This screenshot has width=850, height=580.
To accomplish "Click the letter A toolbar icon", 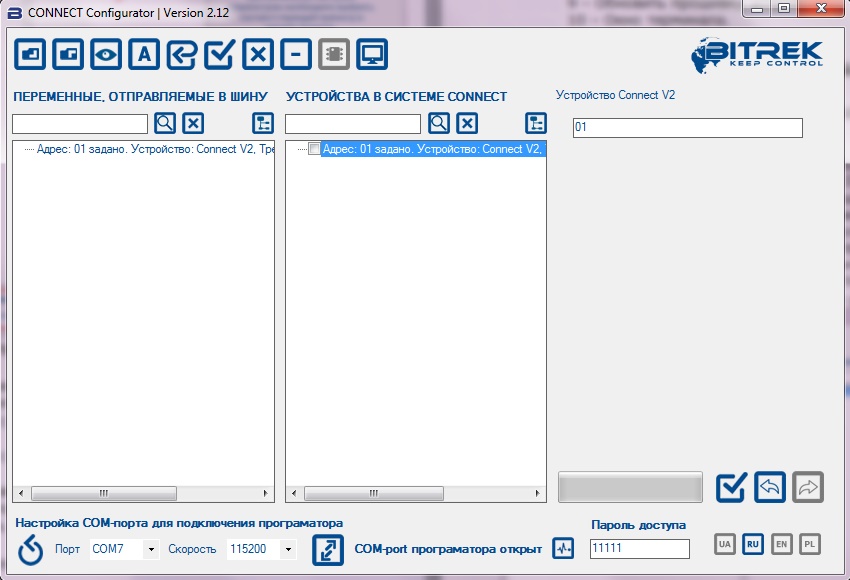I will pyautogui.click(x=143, y=55).
